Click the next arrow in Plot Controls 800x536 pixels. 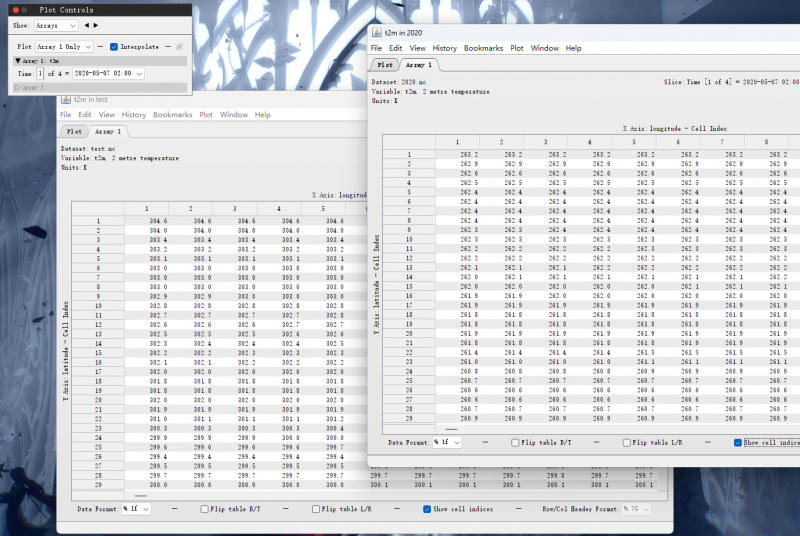[x=95, y=25]
